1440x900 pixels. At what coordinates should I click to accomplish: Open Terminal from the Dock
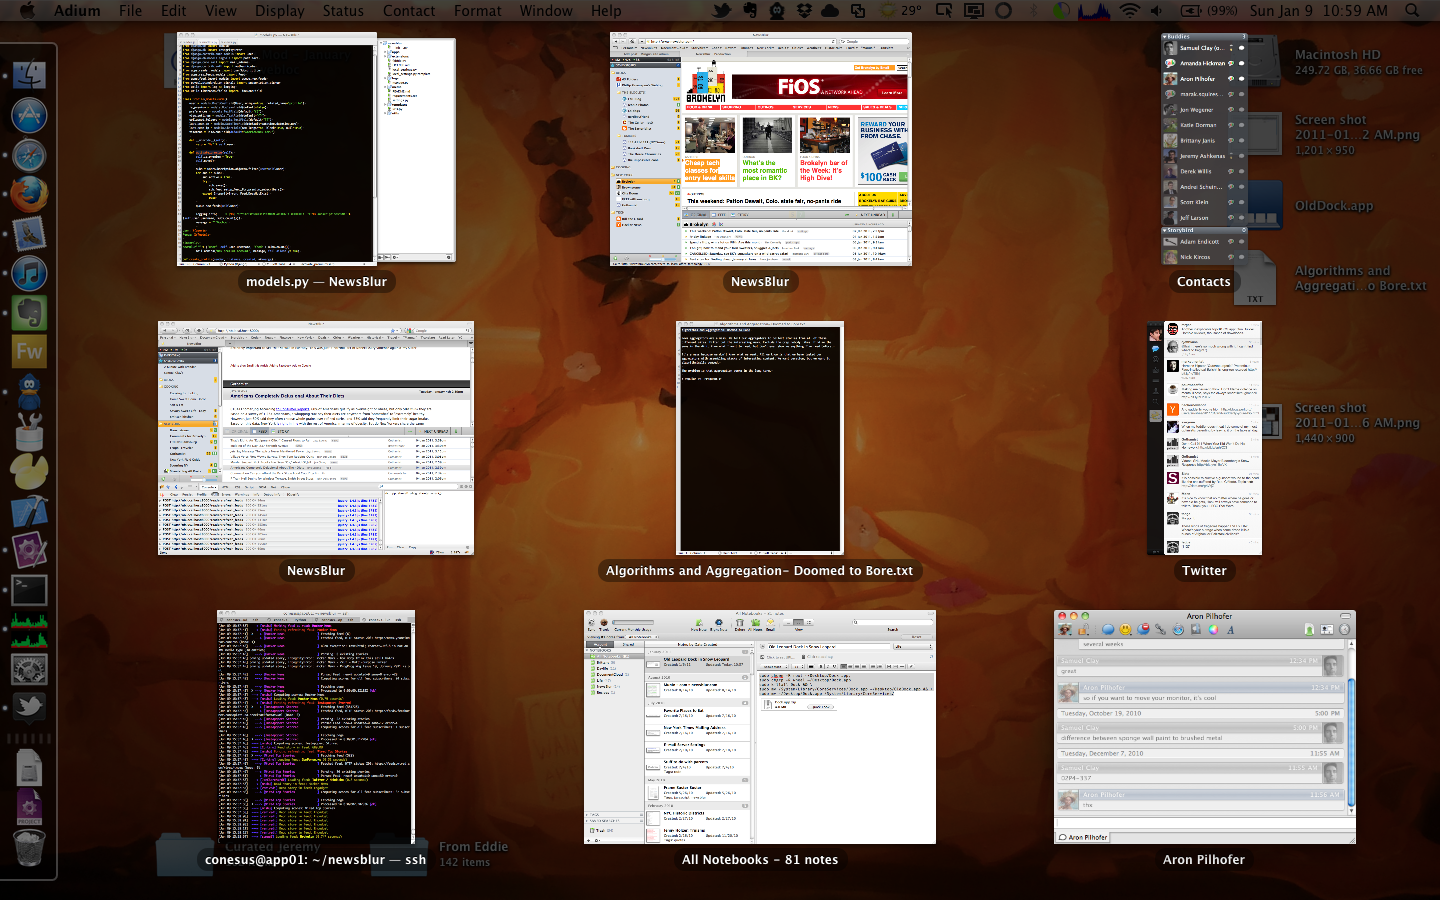tap(29, 589)
